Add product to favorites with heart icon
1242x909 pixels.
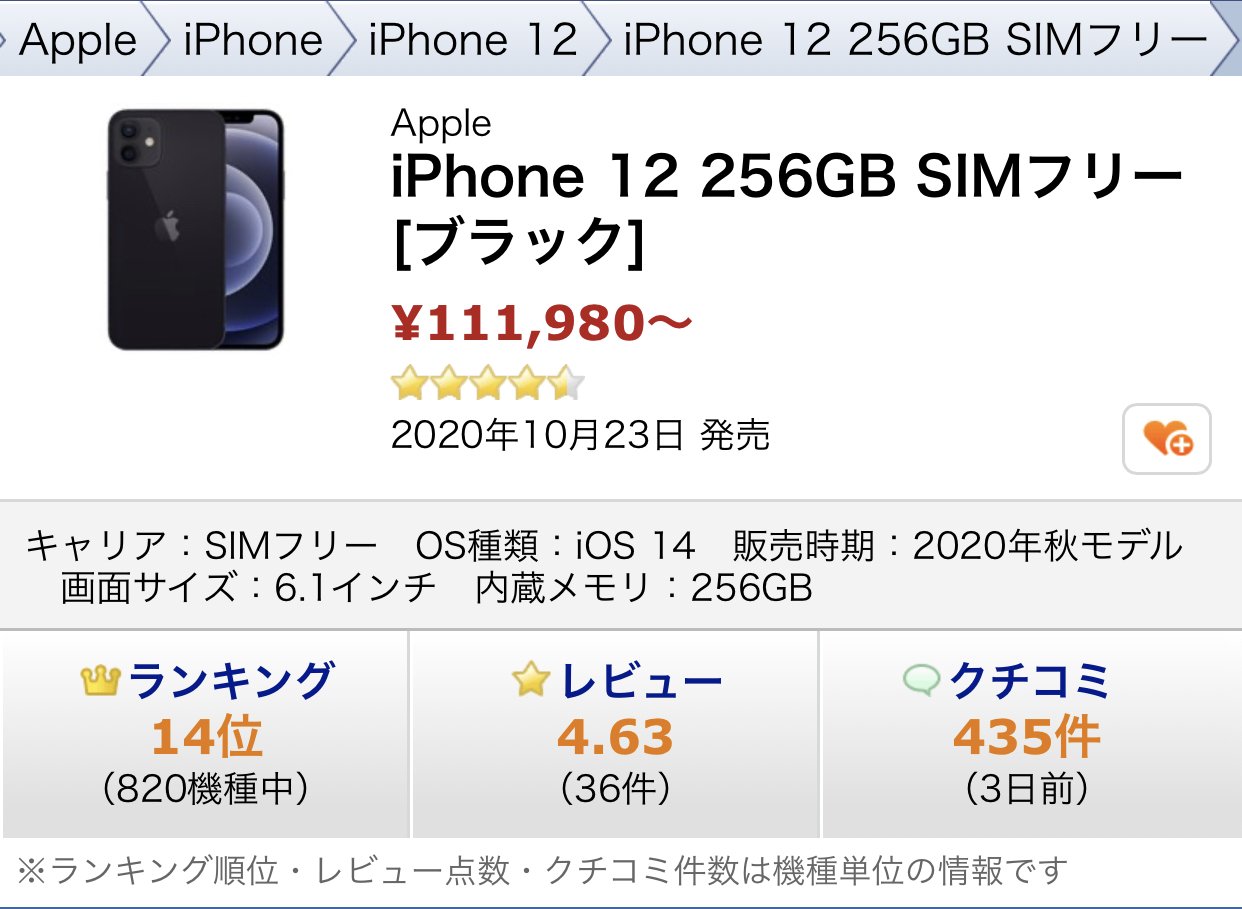tap(1166, 438)
